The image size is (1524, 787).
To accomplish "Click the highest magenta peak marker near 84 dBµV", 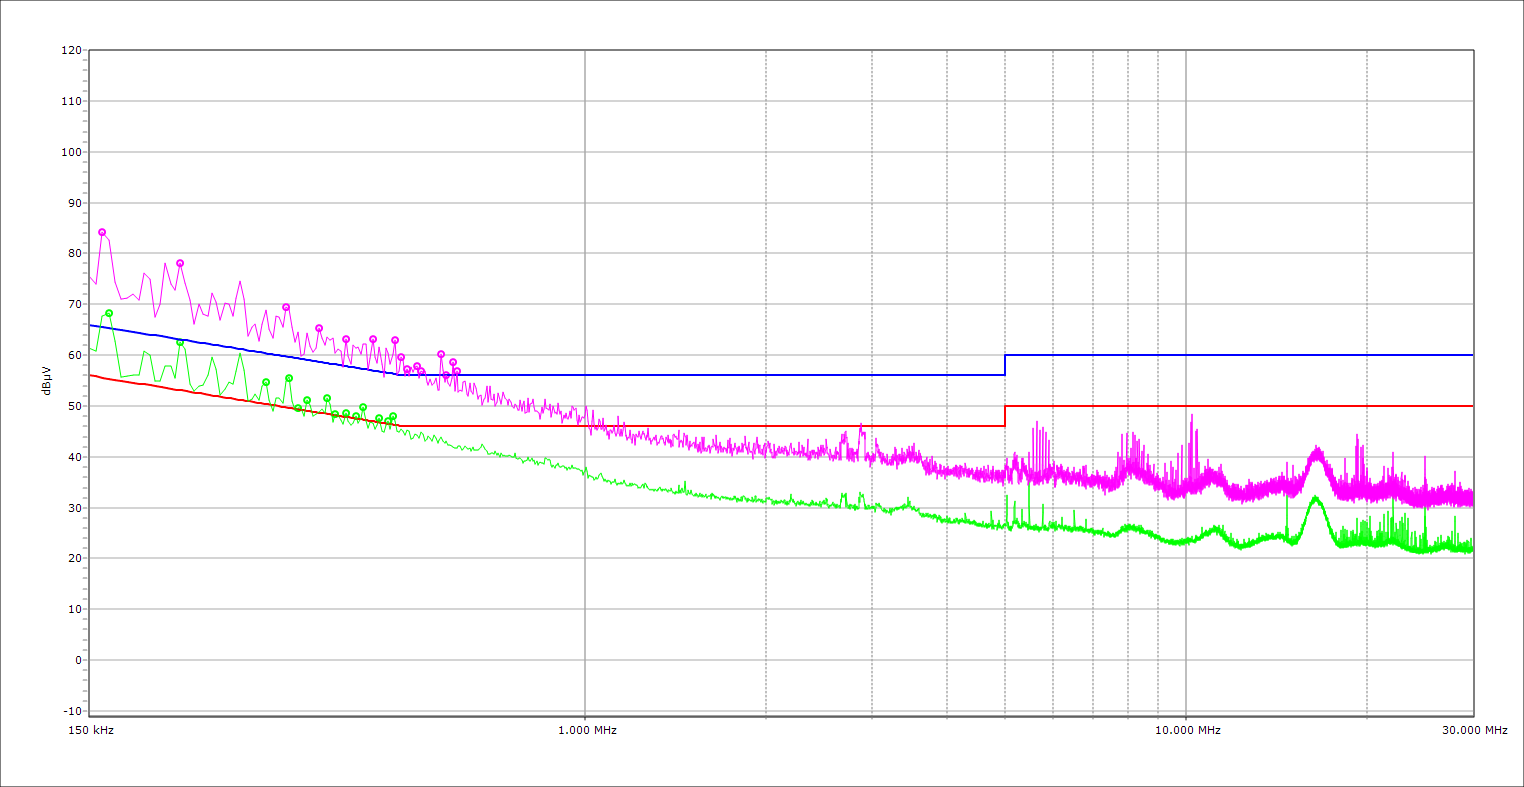I will coord(102,232).
